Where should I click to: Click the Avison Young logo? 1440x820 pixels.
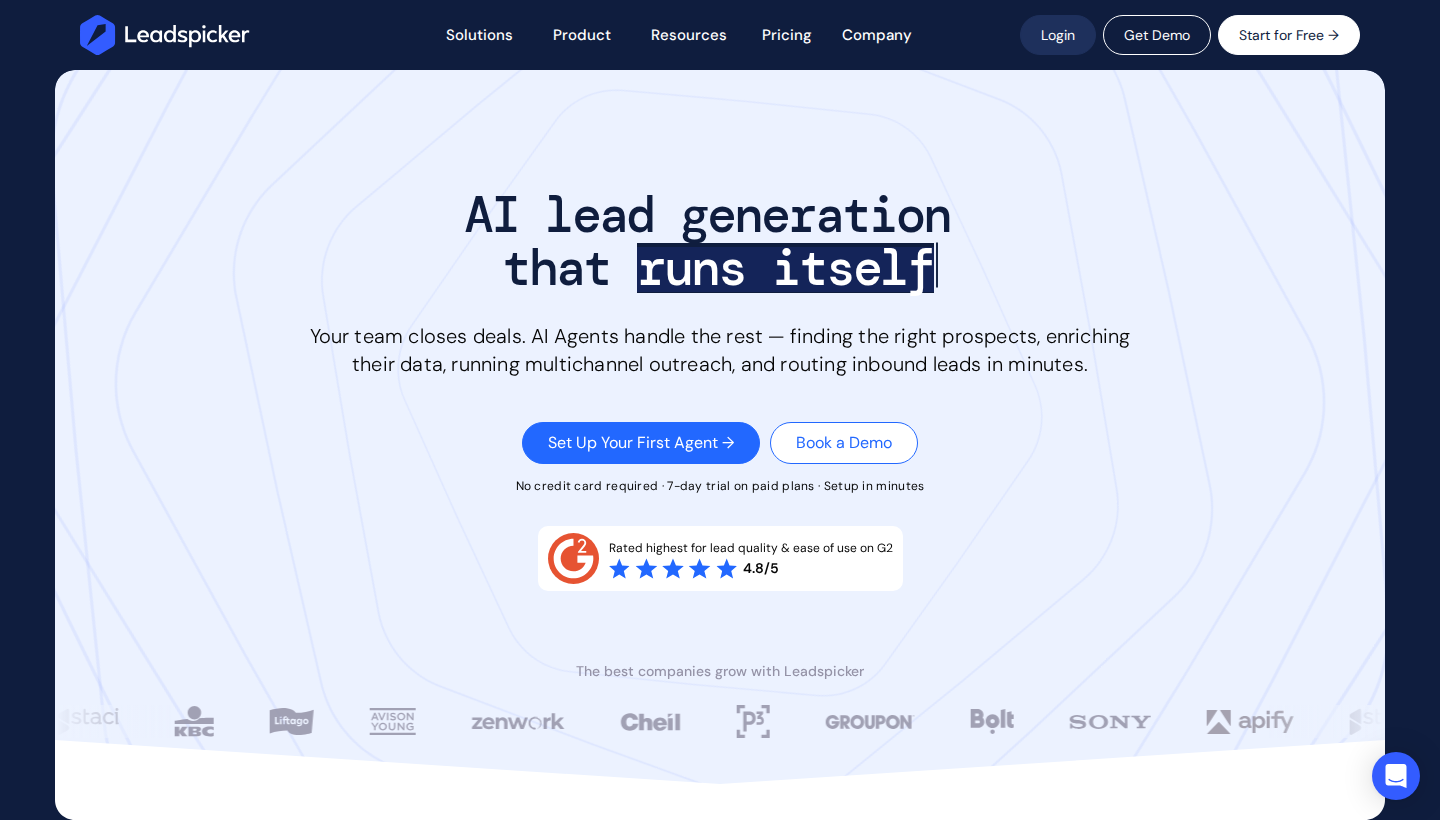coord(392,721)
